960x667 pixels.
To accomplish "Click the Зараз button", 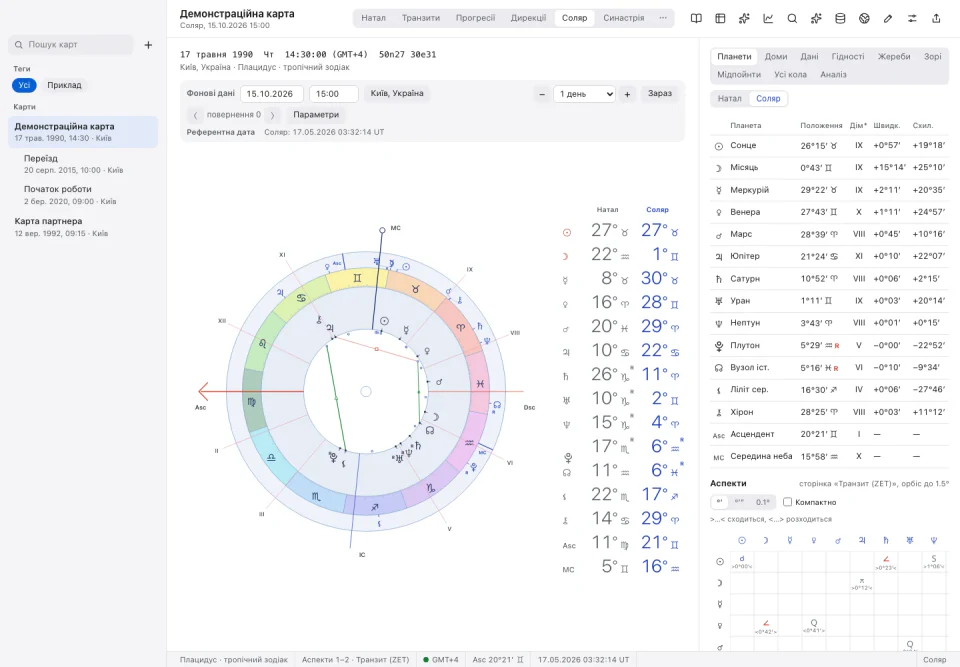I will tap(660, 94).
